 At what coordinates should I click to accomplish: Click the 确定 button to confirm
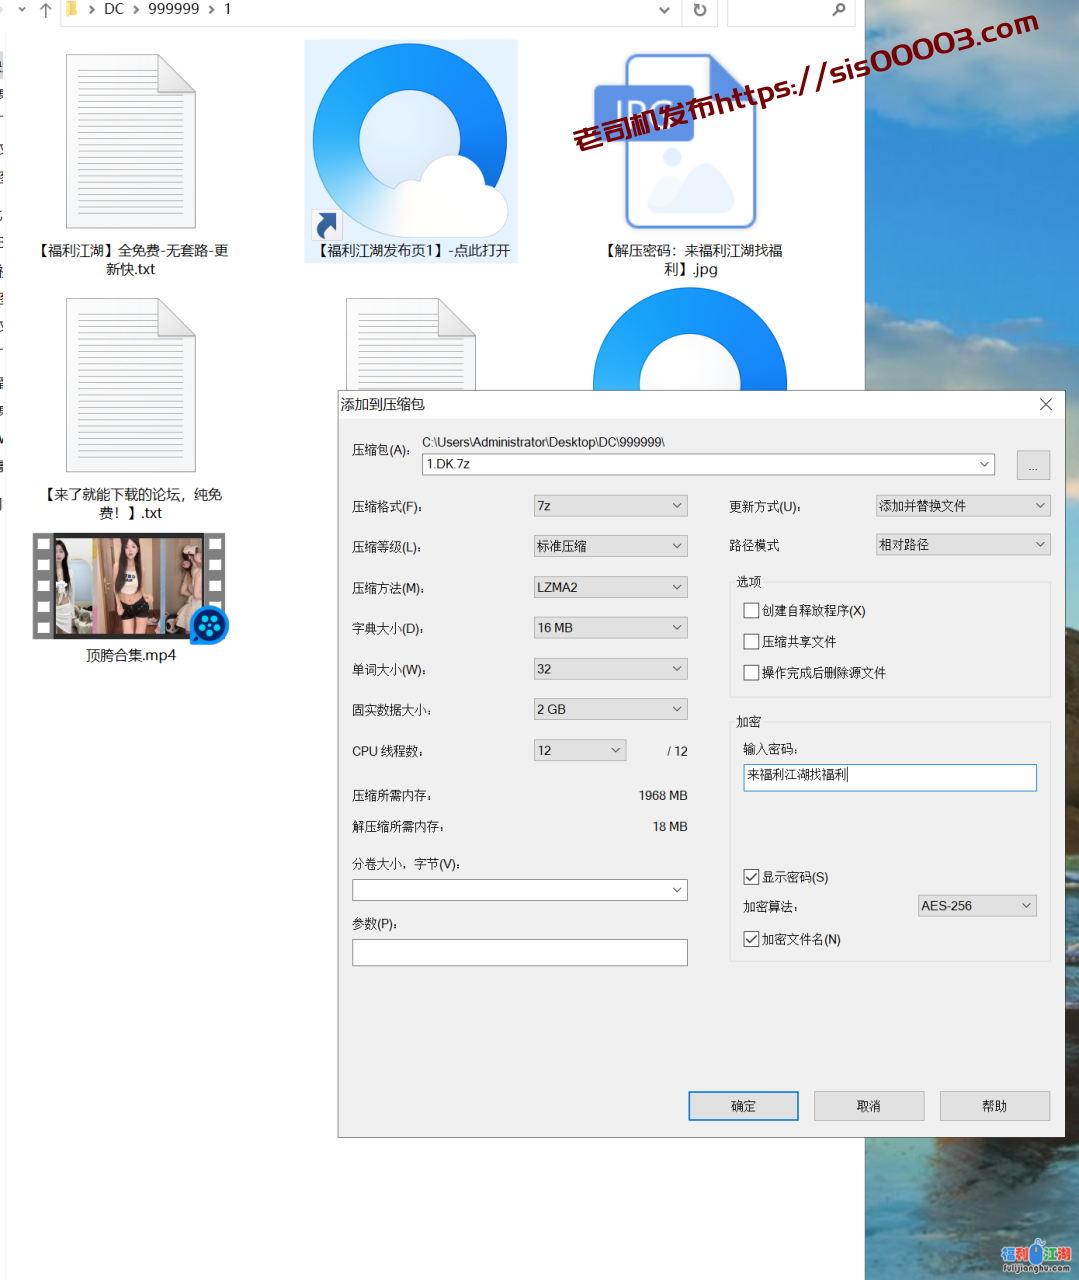click(x=743, y=1106)
